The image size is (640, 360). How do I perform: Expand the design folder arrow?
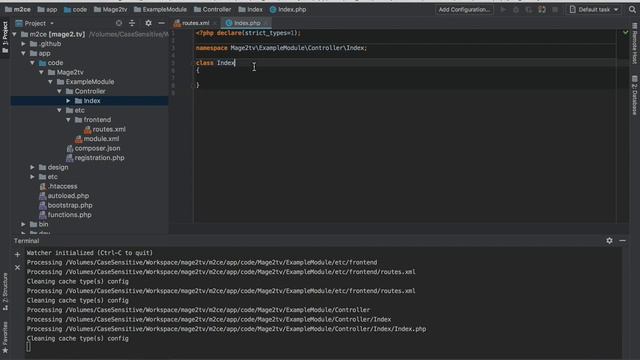(x=33, y=167)
